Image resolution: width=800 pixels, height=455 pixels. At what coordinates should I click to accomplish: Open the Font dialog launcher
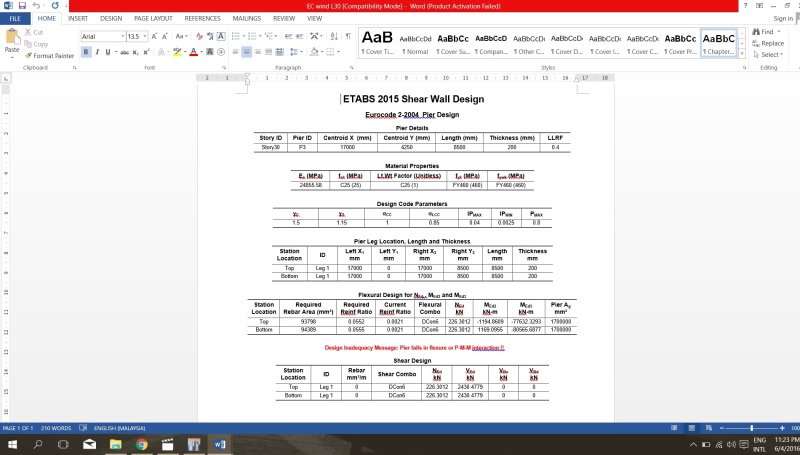coord(224,67)
